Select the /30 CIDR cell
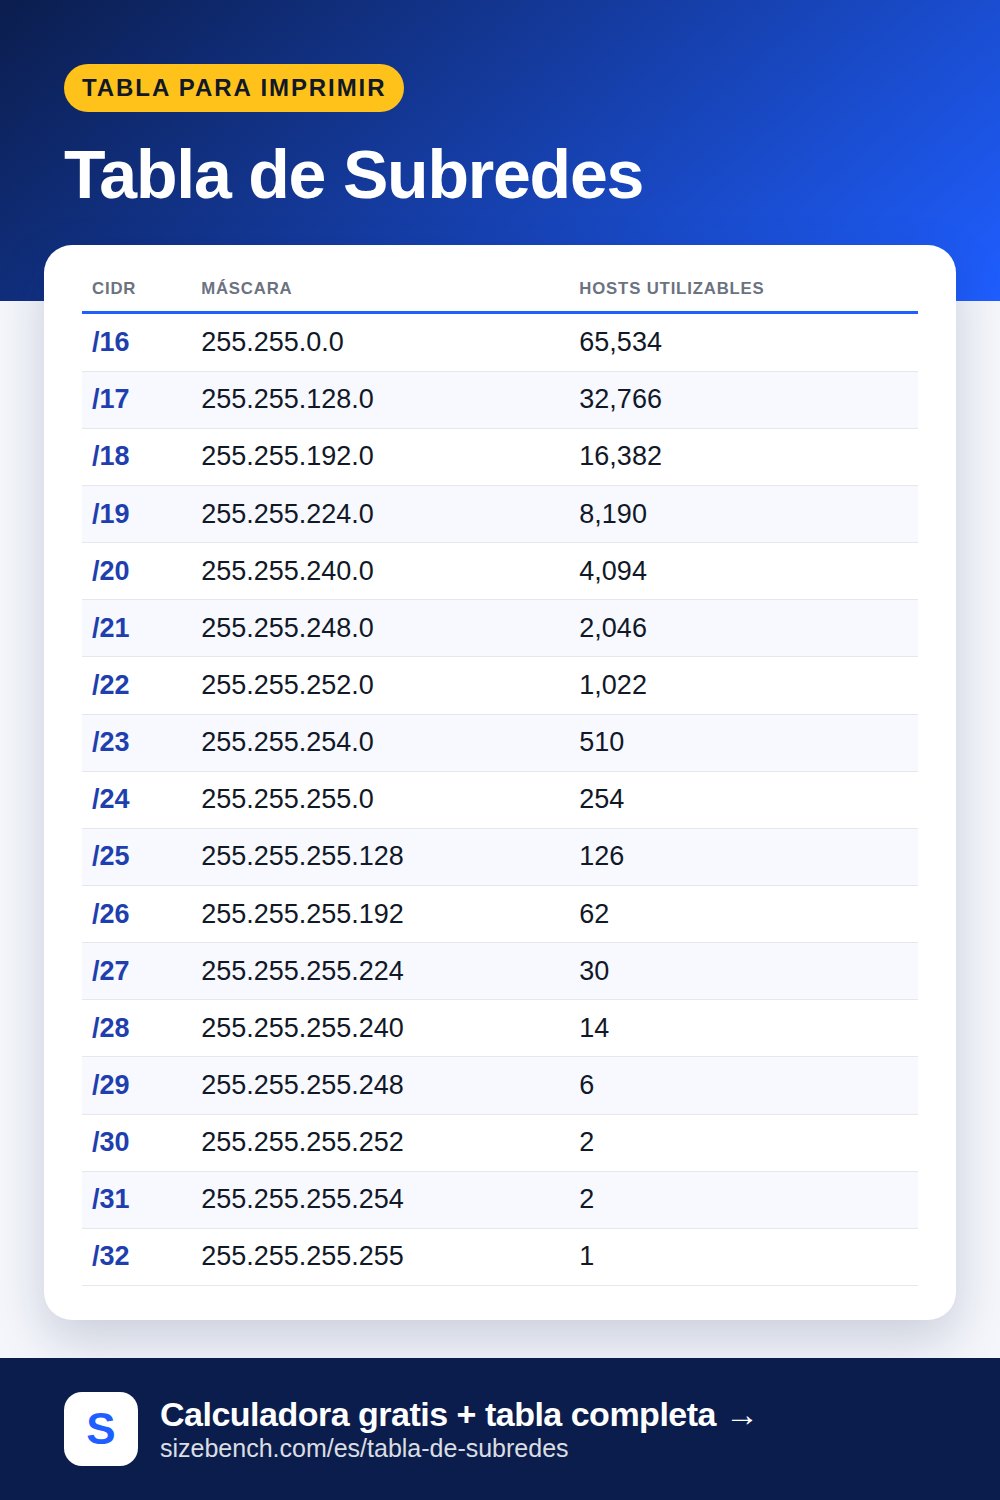This screenshot has width=1000, height=1500. pos(111,1142)
